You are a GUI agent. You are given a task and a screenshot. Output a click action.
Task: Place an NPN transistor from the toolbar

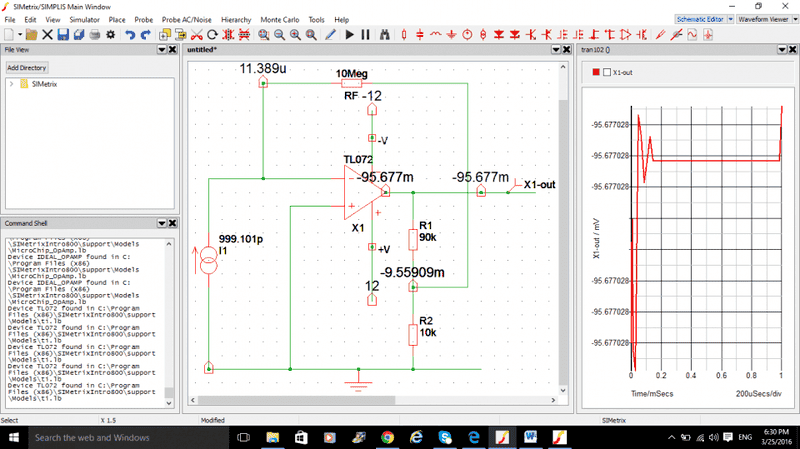531,35
